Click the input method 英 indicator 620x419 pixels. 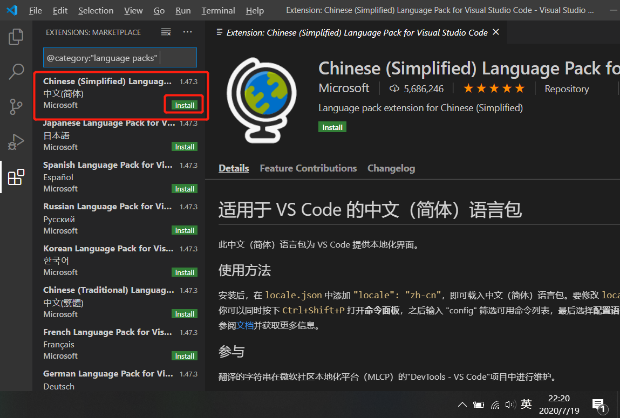[x=526, y=404]
